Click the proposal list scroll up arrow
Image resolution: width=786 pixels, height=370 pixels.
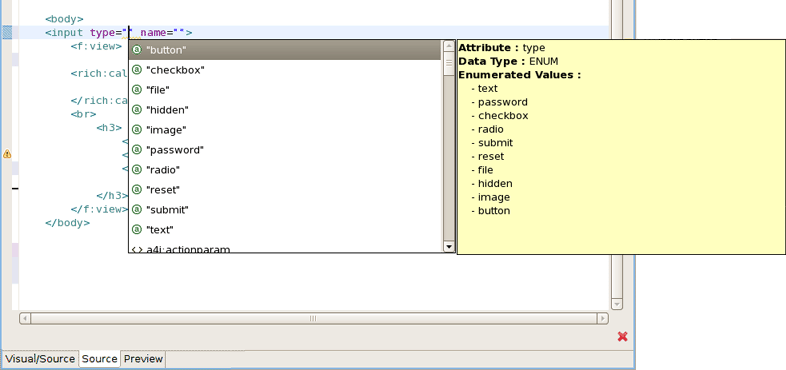[x=449, y=46]
